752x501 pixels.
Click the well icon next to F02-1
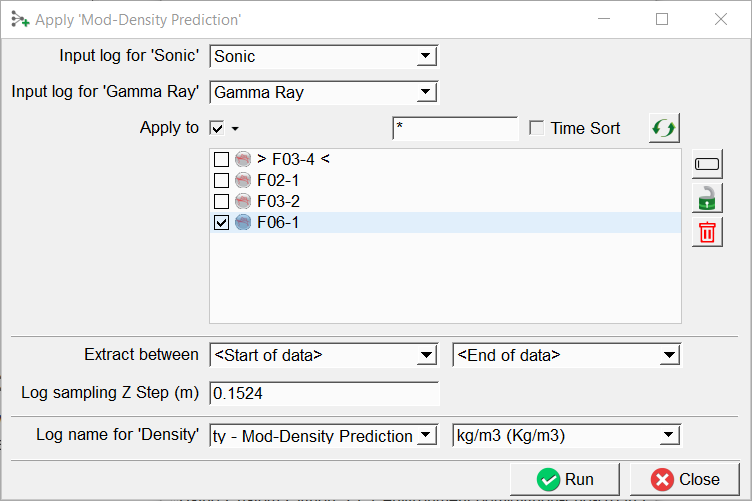[243, 180]
